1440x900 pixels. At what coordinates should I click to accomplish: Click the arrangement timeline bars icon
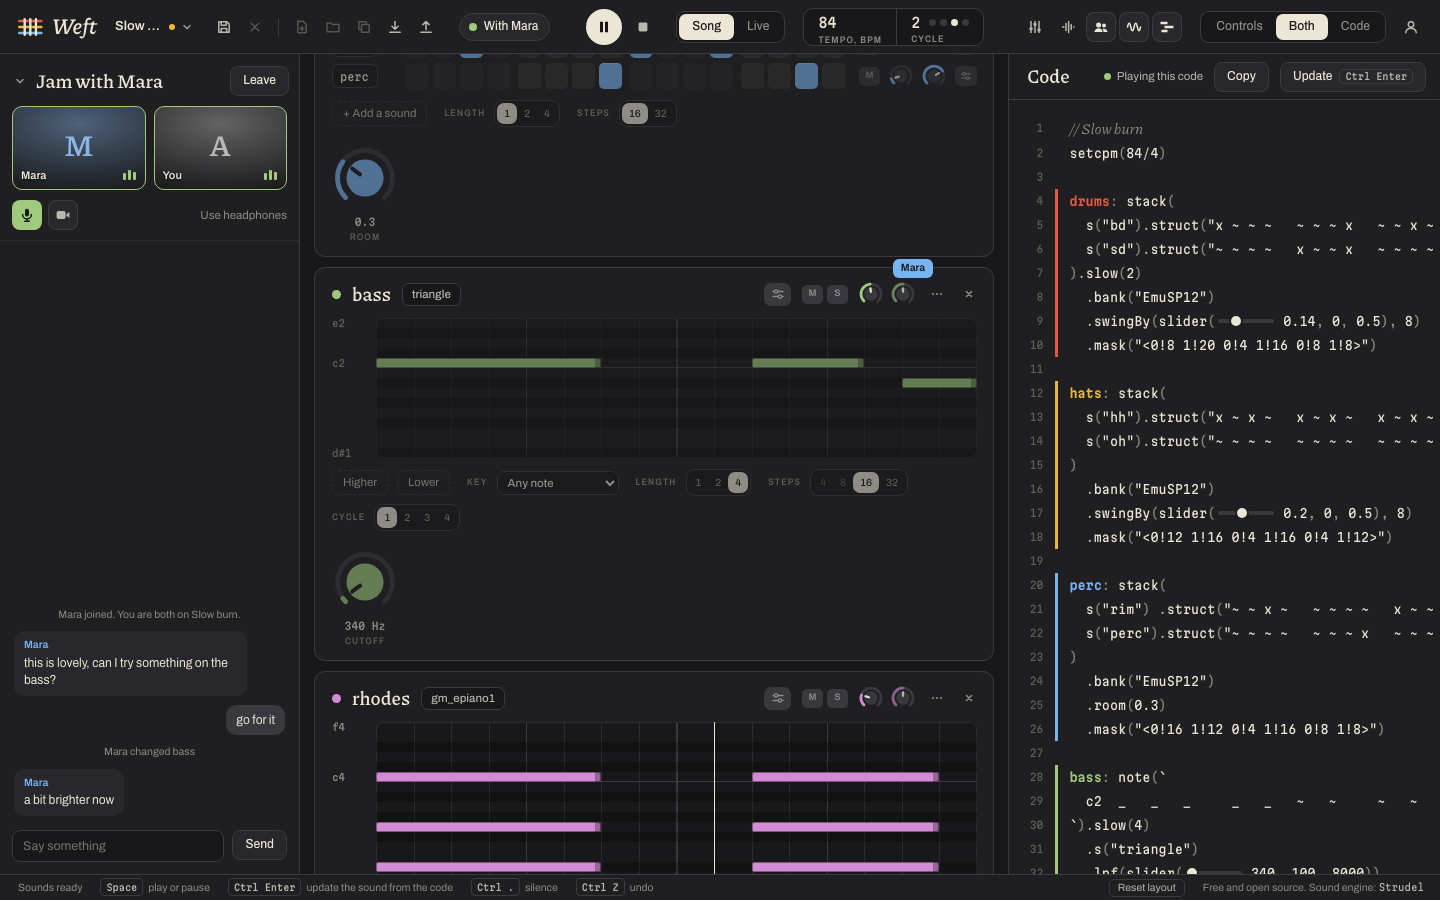coord(1167,27)
